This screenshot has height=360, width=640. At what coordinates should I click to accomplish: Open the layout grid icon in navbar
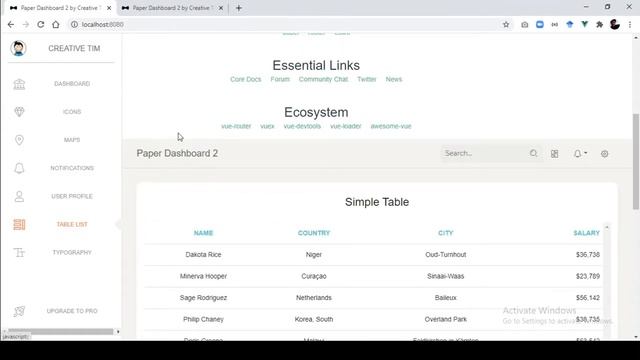tap(554, 154)
